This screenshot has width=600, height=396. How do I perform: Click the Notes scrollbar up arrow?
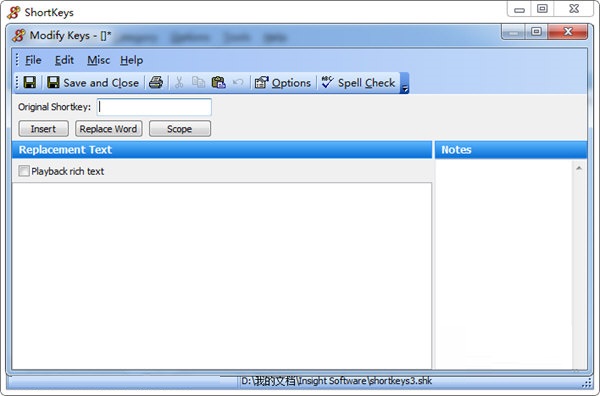coord(579,168)
